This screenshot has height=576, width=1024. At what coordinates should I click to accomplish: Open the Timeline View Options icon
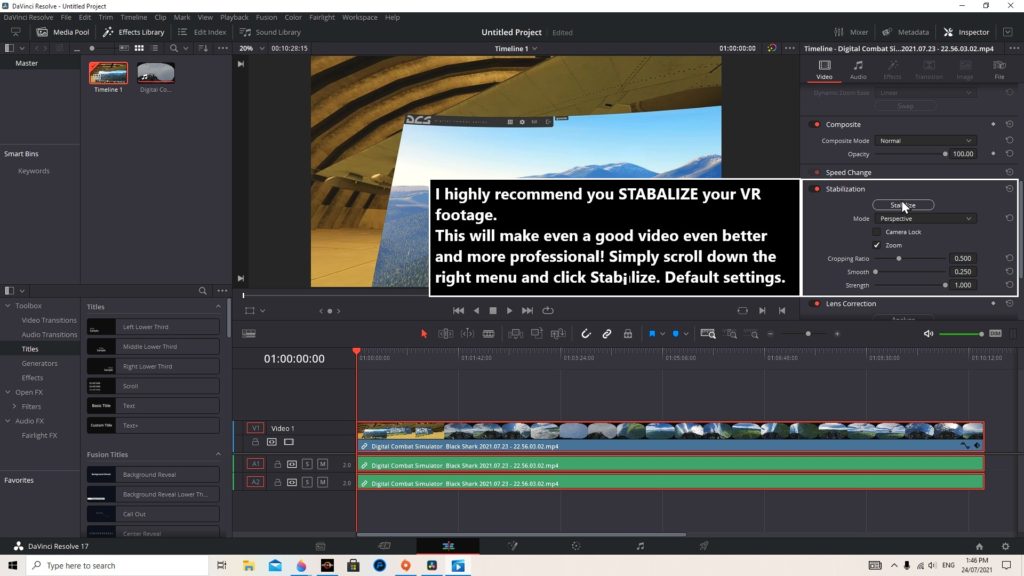249,334
